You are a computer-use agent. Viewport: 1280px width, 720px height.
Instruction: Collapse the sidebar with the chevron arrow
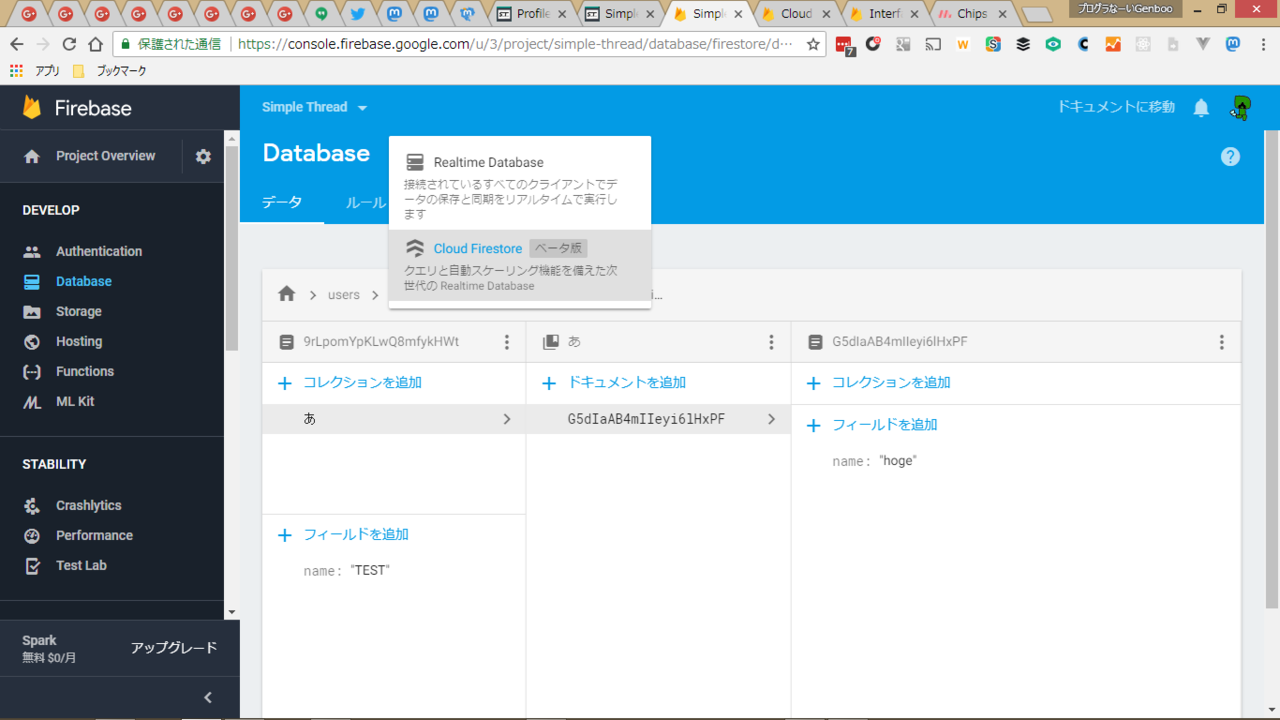208,698
